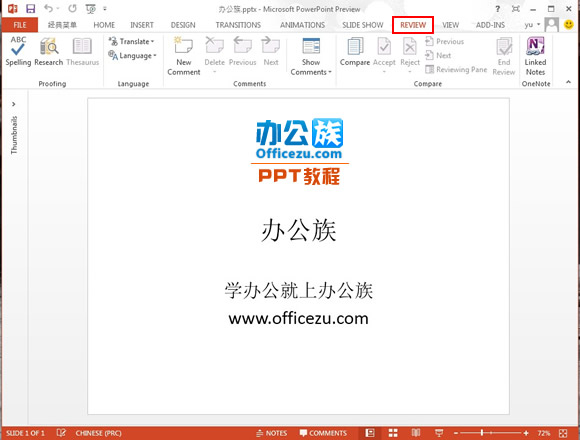580x440 pixels.
Task: Click the Accept change icon
Action: click(x=384, y=47)
